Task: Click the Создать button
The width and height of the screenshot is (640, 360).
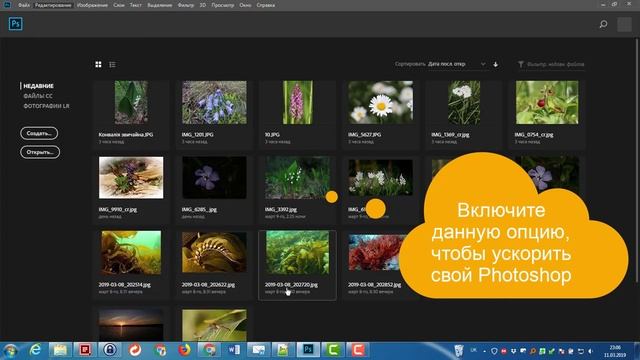Action: 39,133
